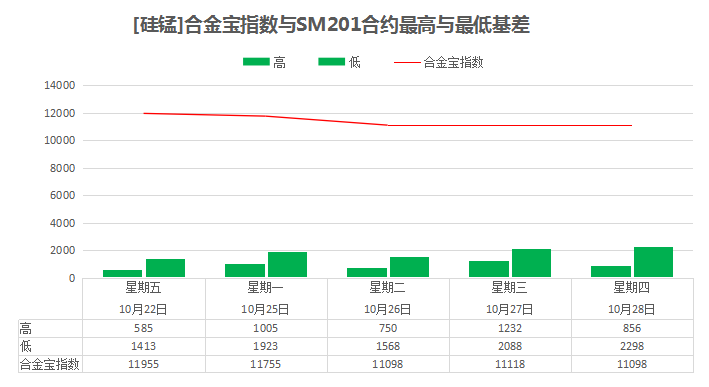Click the 14000 y-axis label
Image resolution: width=709 pixels, height=387 pixels.
click(59, 85)
